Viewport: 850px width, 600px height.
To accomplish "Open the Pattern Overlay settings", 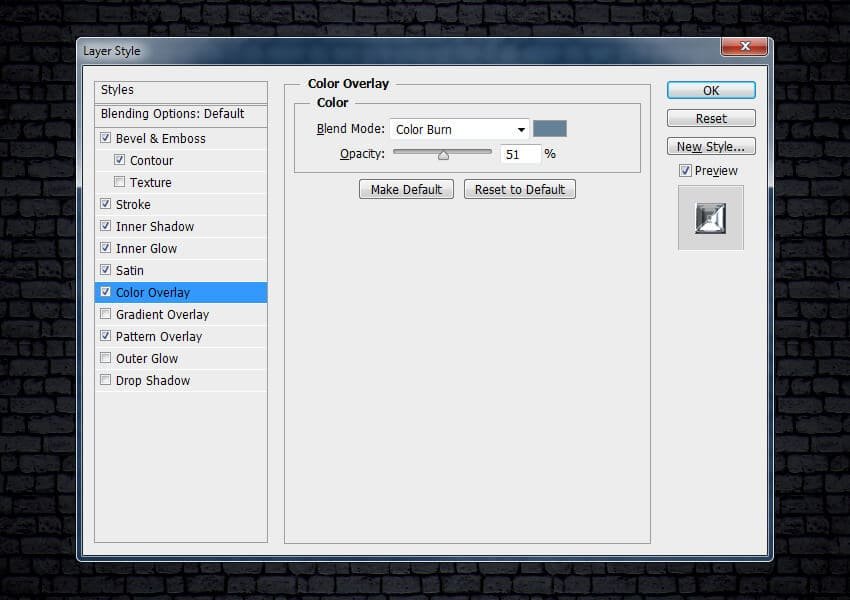I will (x=158, y=337).
